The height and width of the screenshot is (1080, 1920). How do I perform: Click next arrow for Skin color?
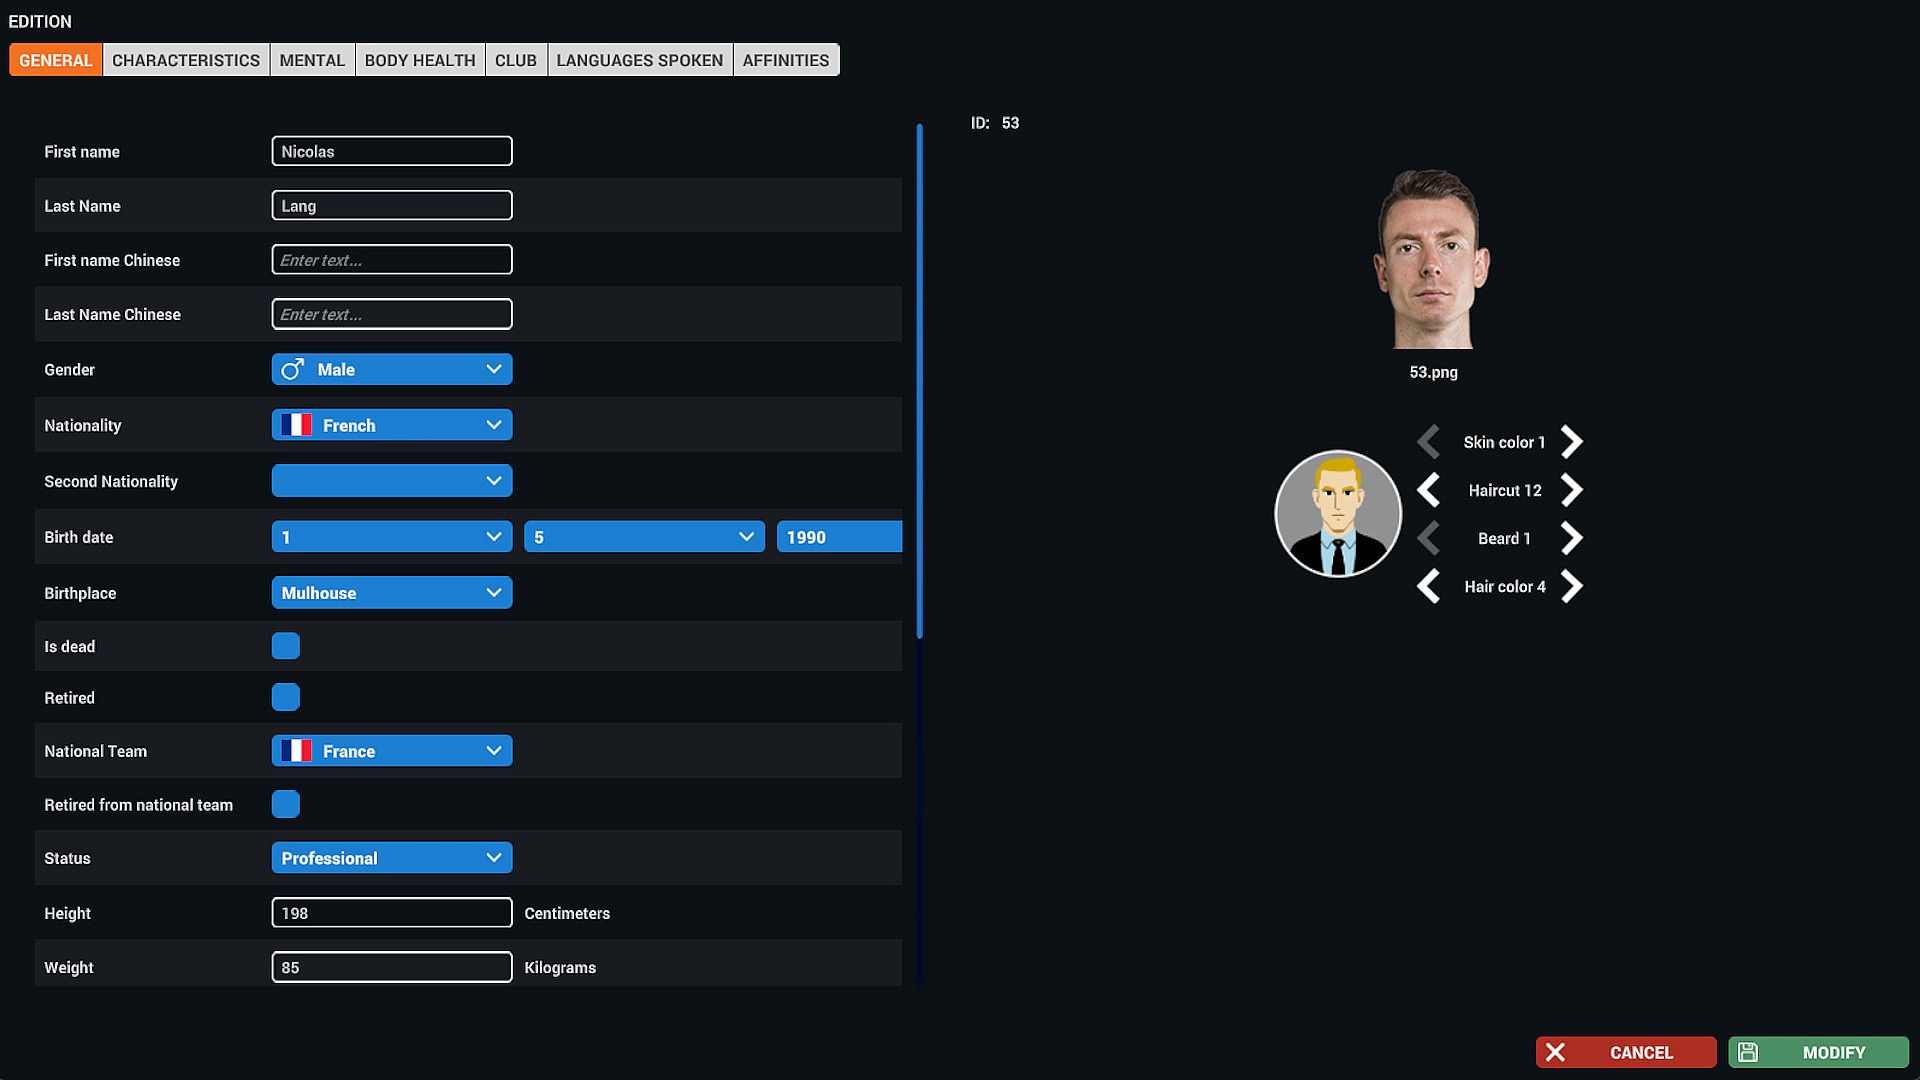[x=1572, y=442]
